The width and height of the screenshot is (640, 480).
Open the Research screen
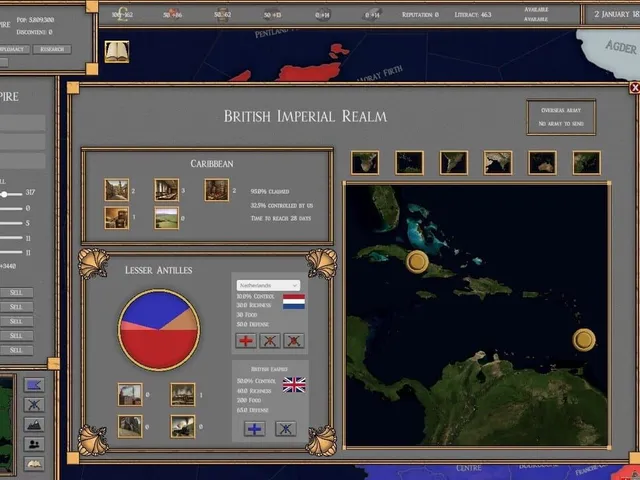[52, 49]
